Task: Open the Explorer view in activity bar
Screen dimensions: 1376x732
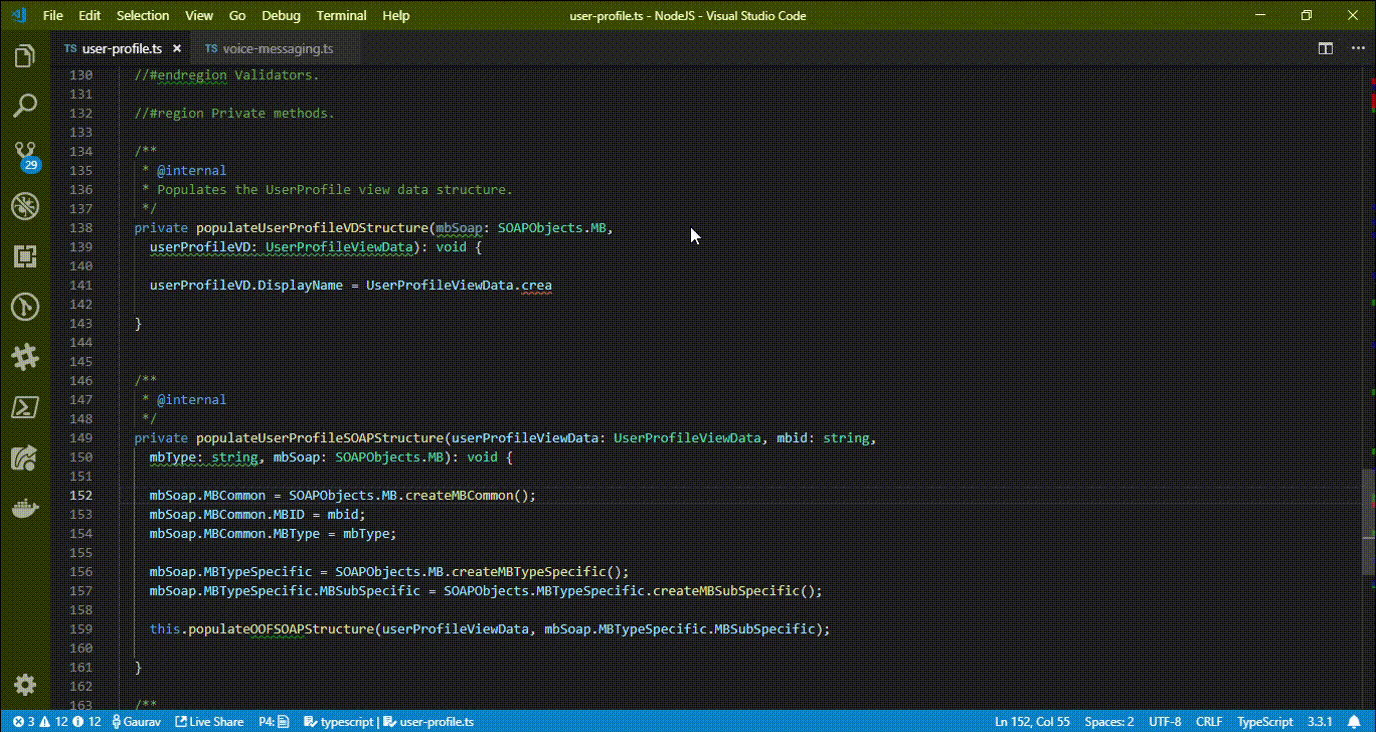Action: [x=25, y=56]
